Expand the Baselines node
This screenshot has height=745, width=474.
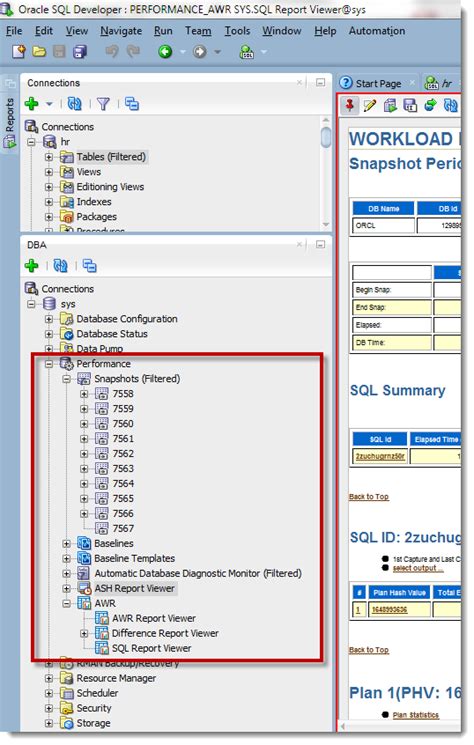coord(66,544)
